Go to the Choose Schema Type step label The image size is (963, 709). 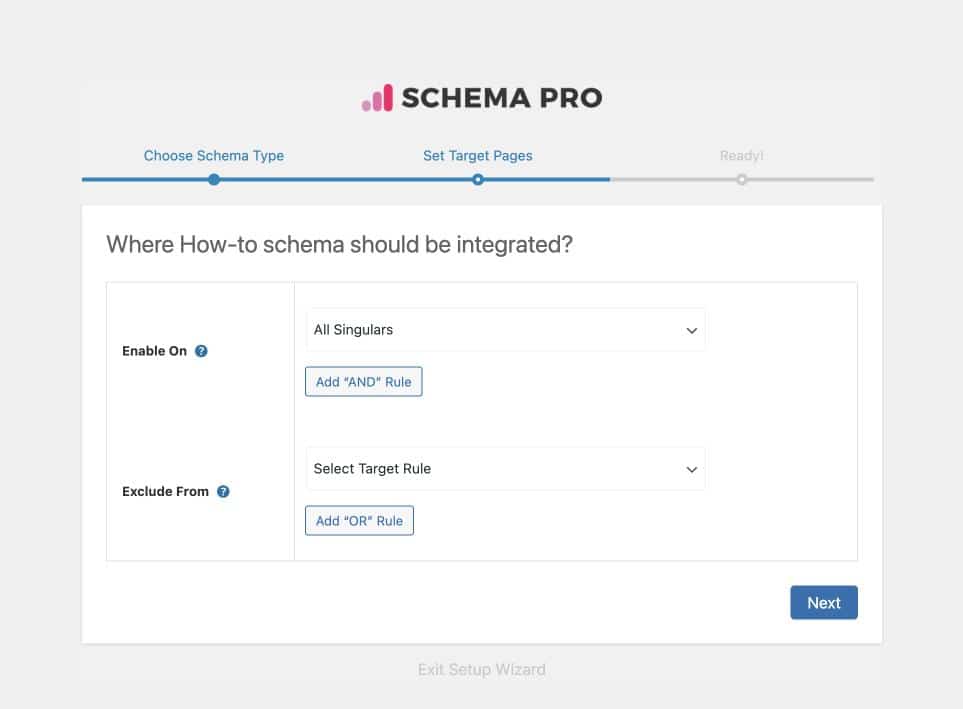(x=214, y=156)
